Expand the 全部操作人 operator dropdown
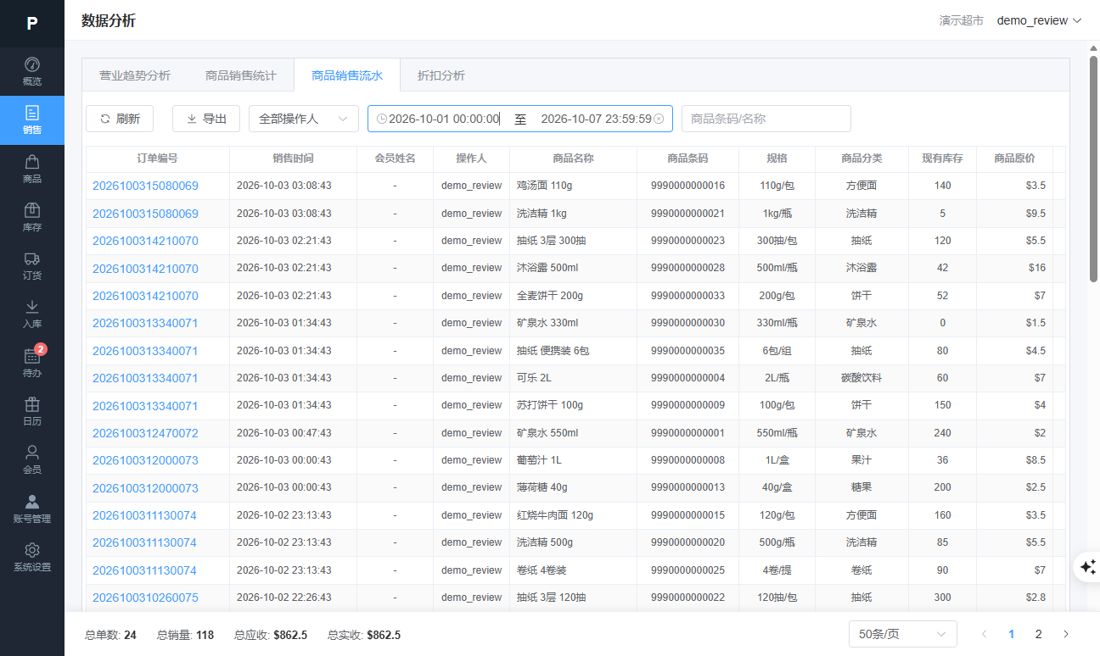The width and height of the screenshot is (1100, 656). 304,119
